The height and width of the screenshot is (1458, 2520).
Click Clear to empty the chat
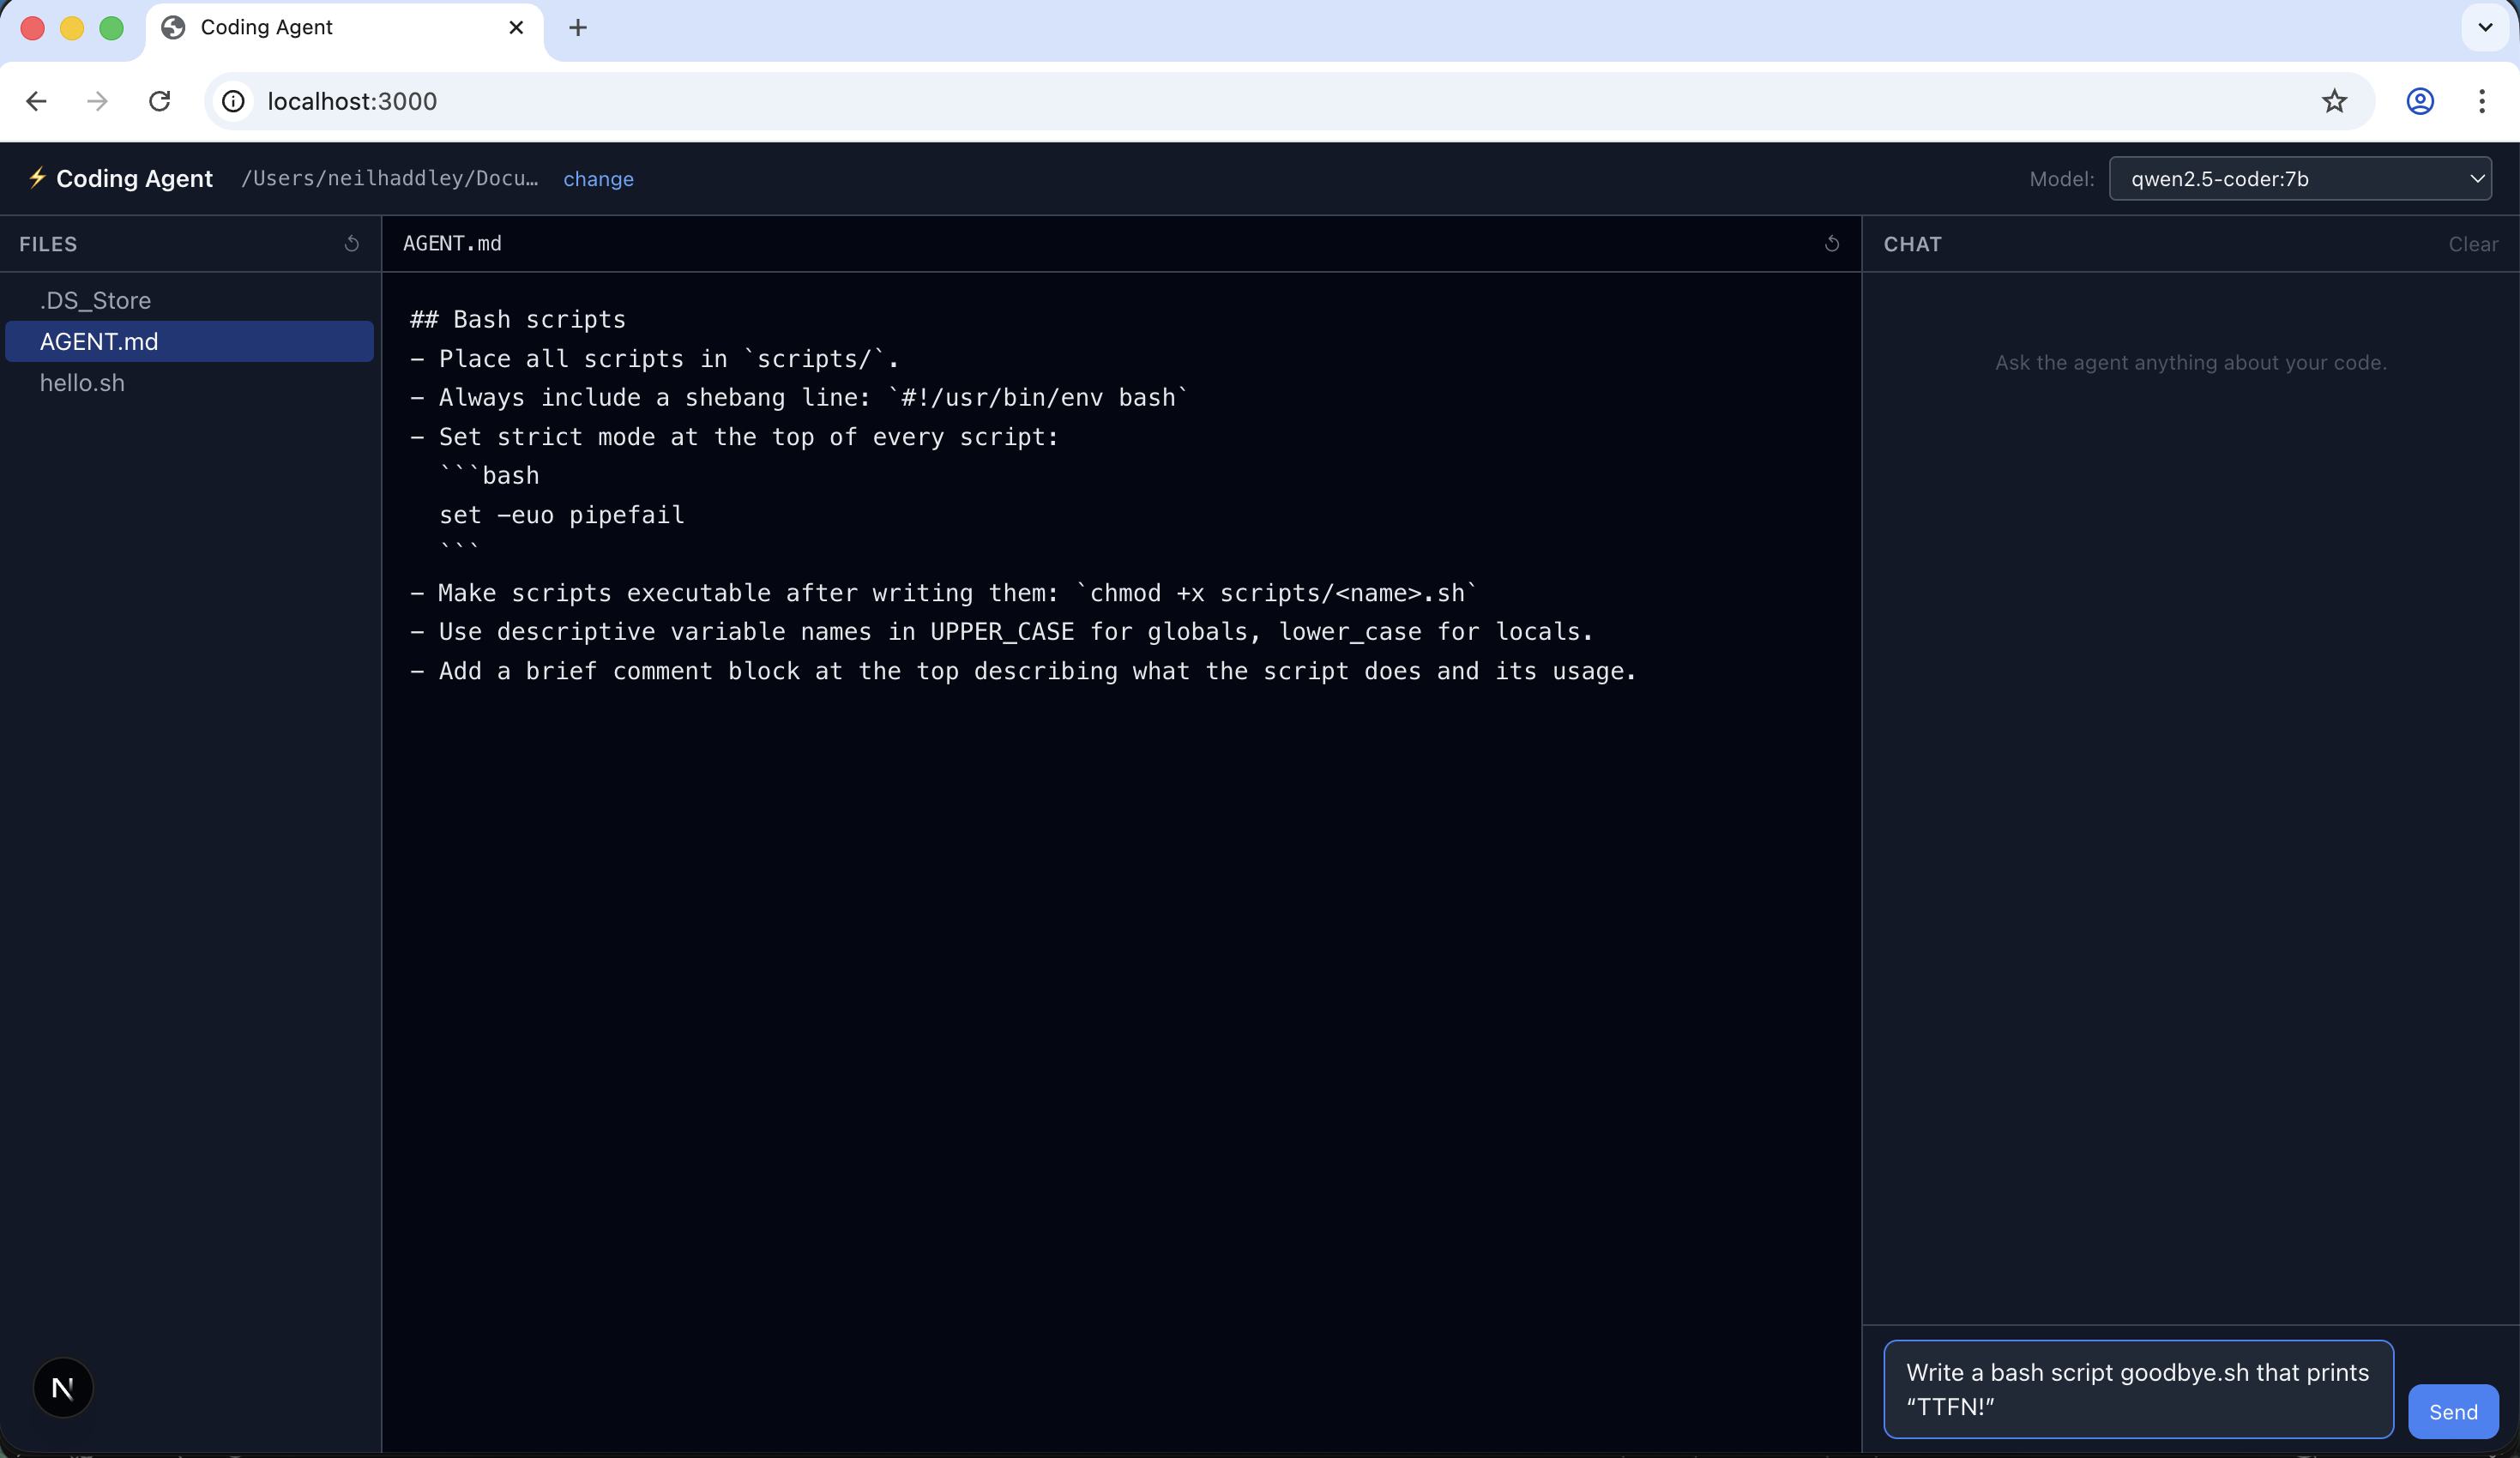click(2472, 244)
